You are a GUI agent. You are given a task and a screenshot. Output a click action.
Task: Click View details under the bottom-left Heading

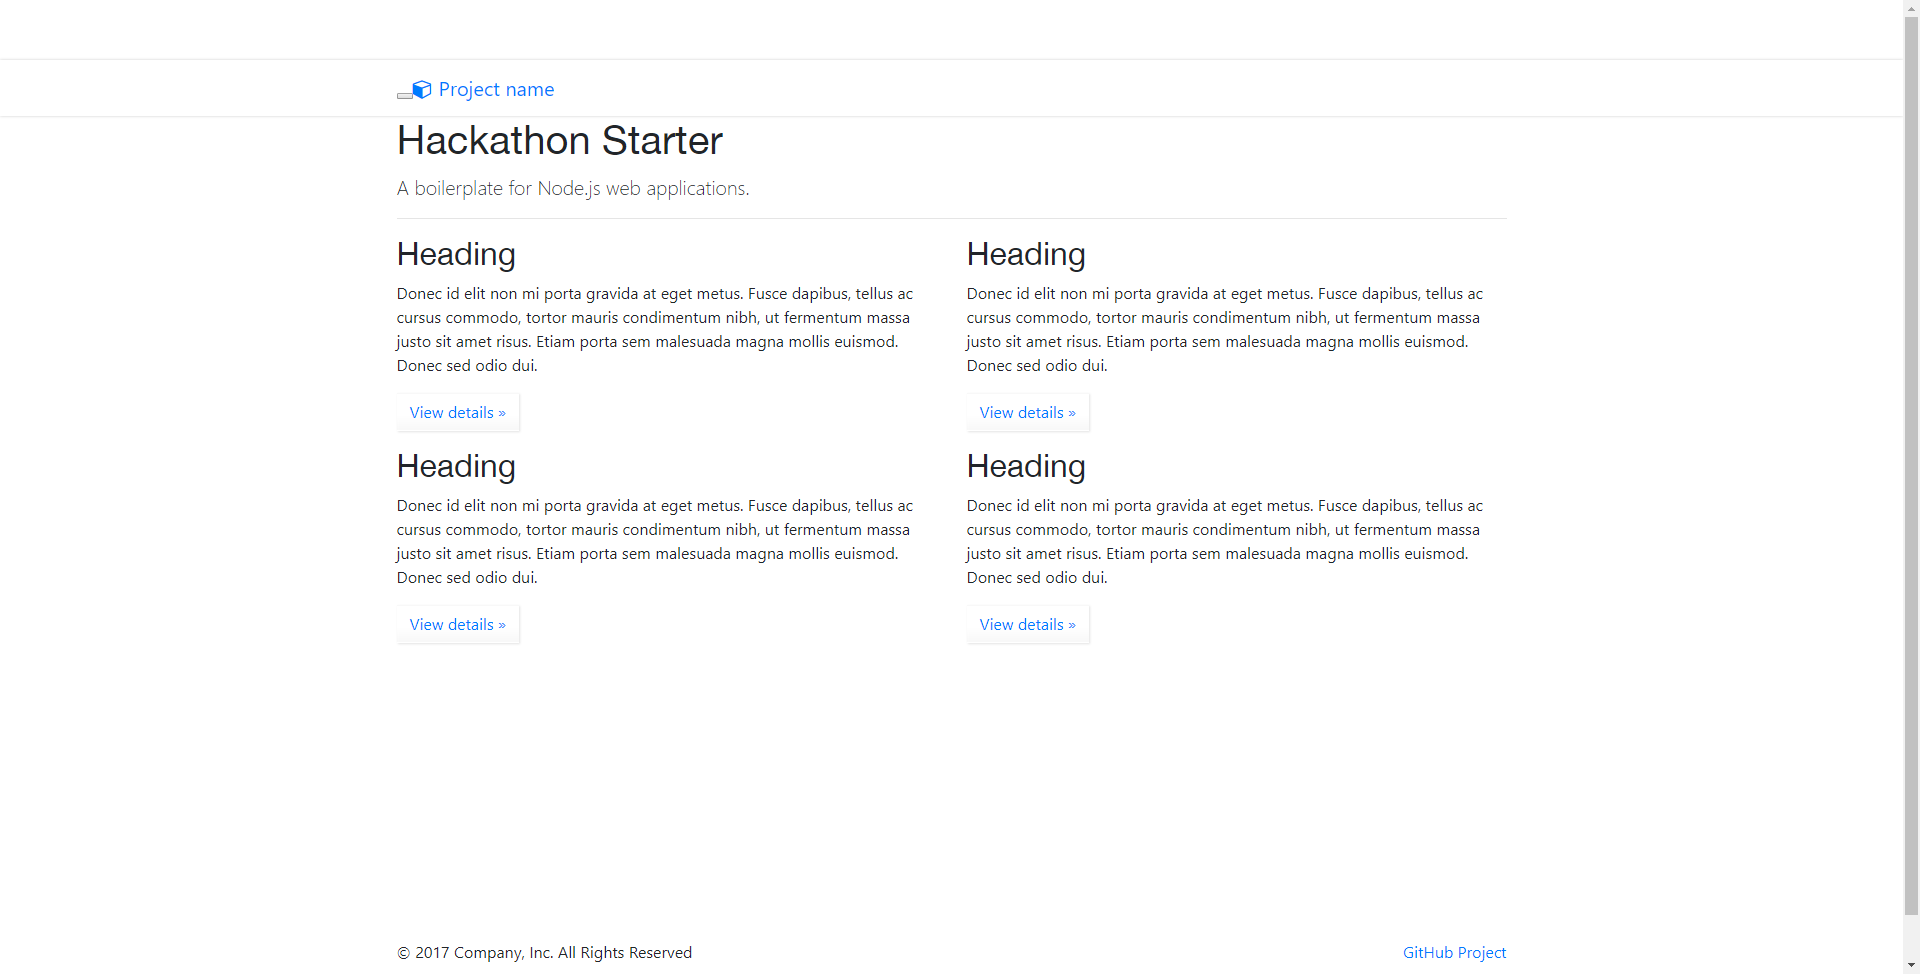458,624
